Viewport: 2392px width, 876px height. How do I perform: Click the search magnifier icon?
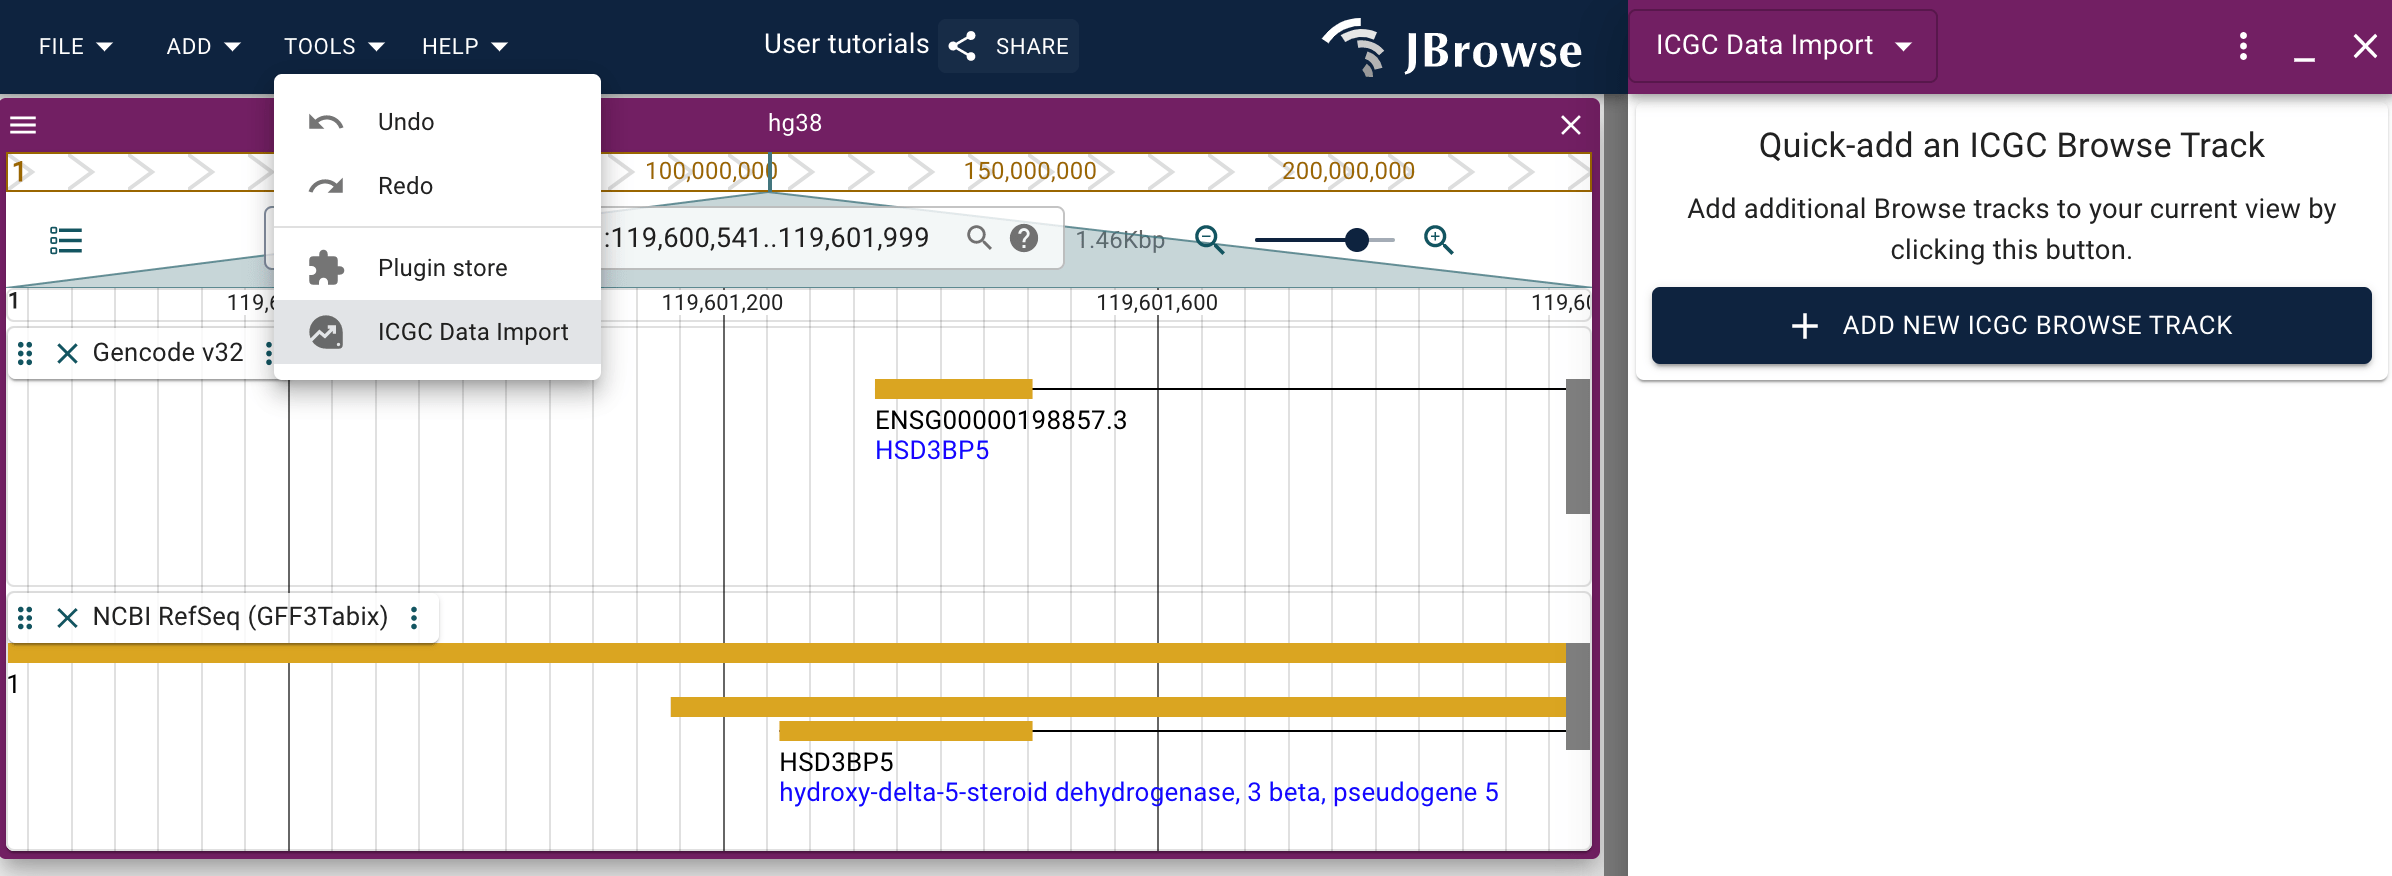[x=979, y=238]
